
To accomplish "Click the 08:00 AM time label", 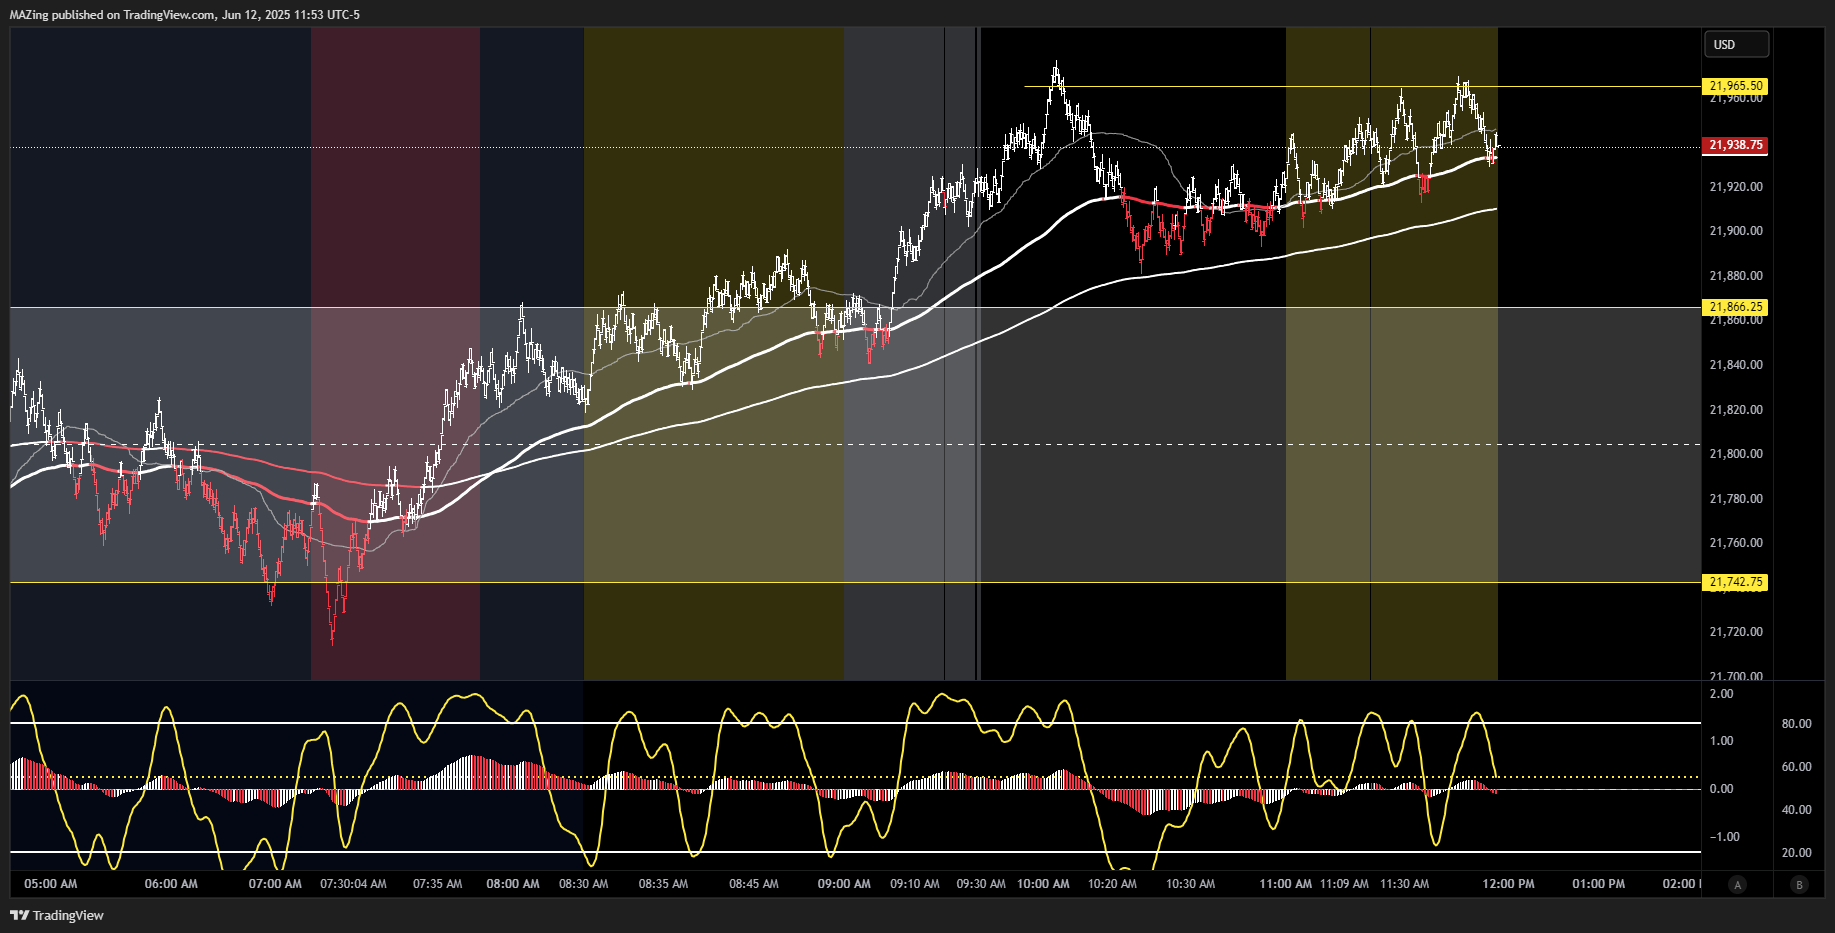I will pyautogui.click(x=513, y=884).
